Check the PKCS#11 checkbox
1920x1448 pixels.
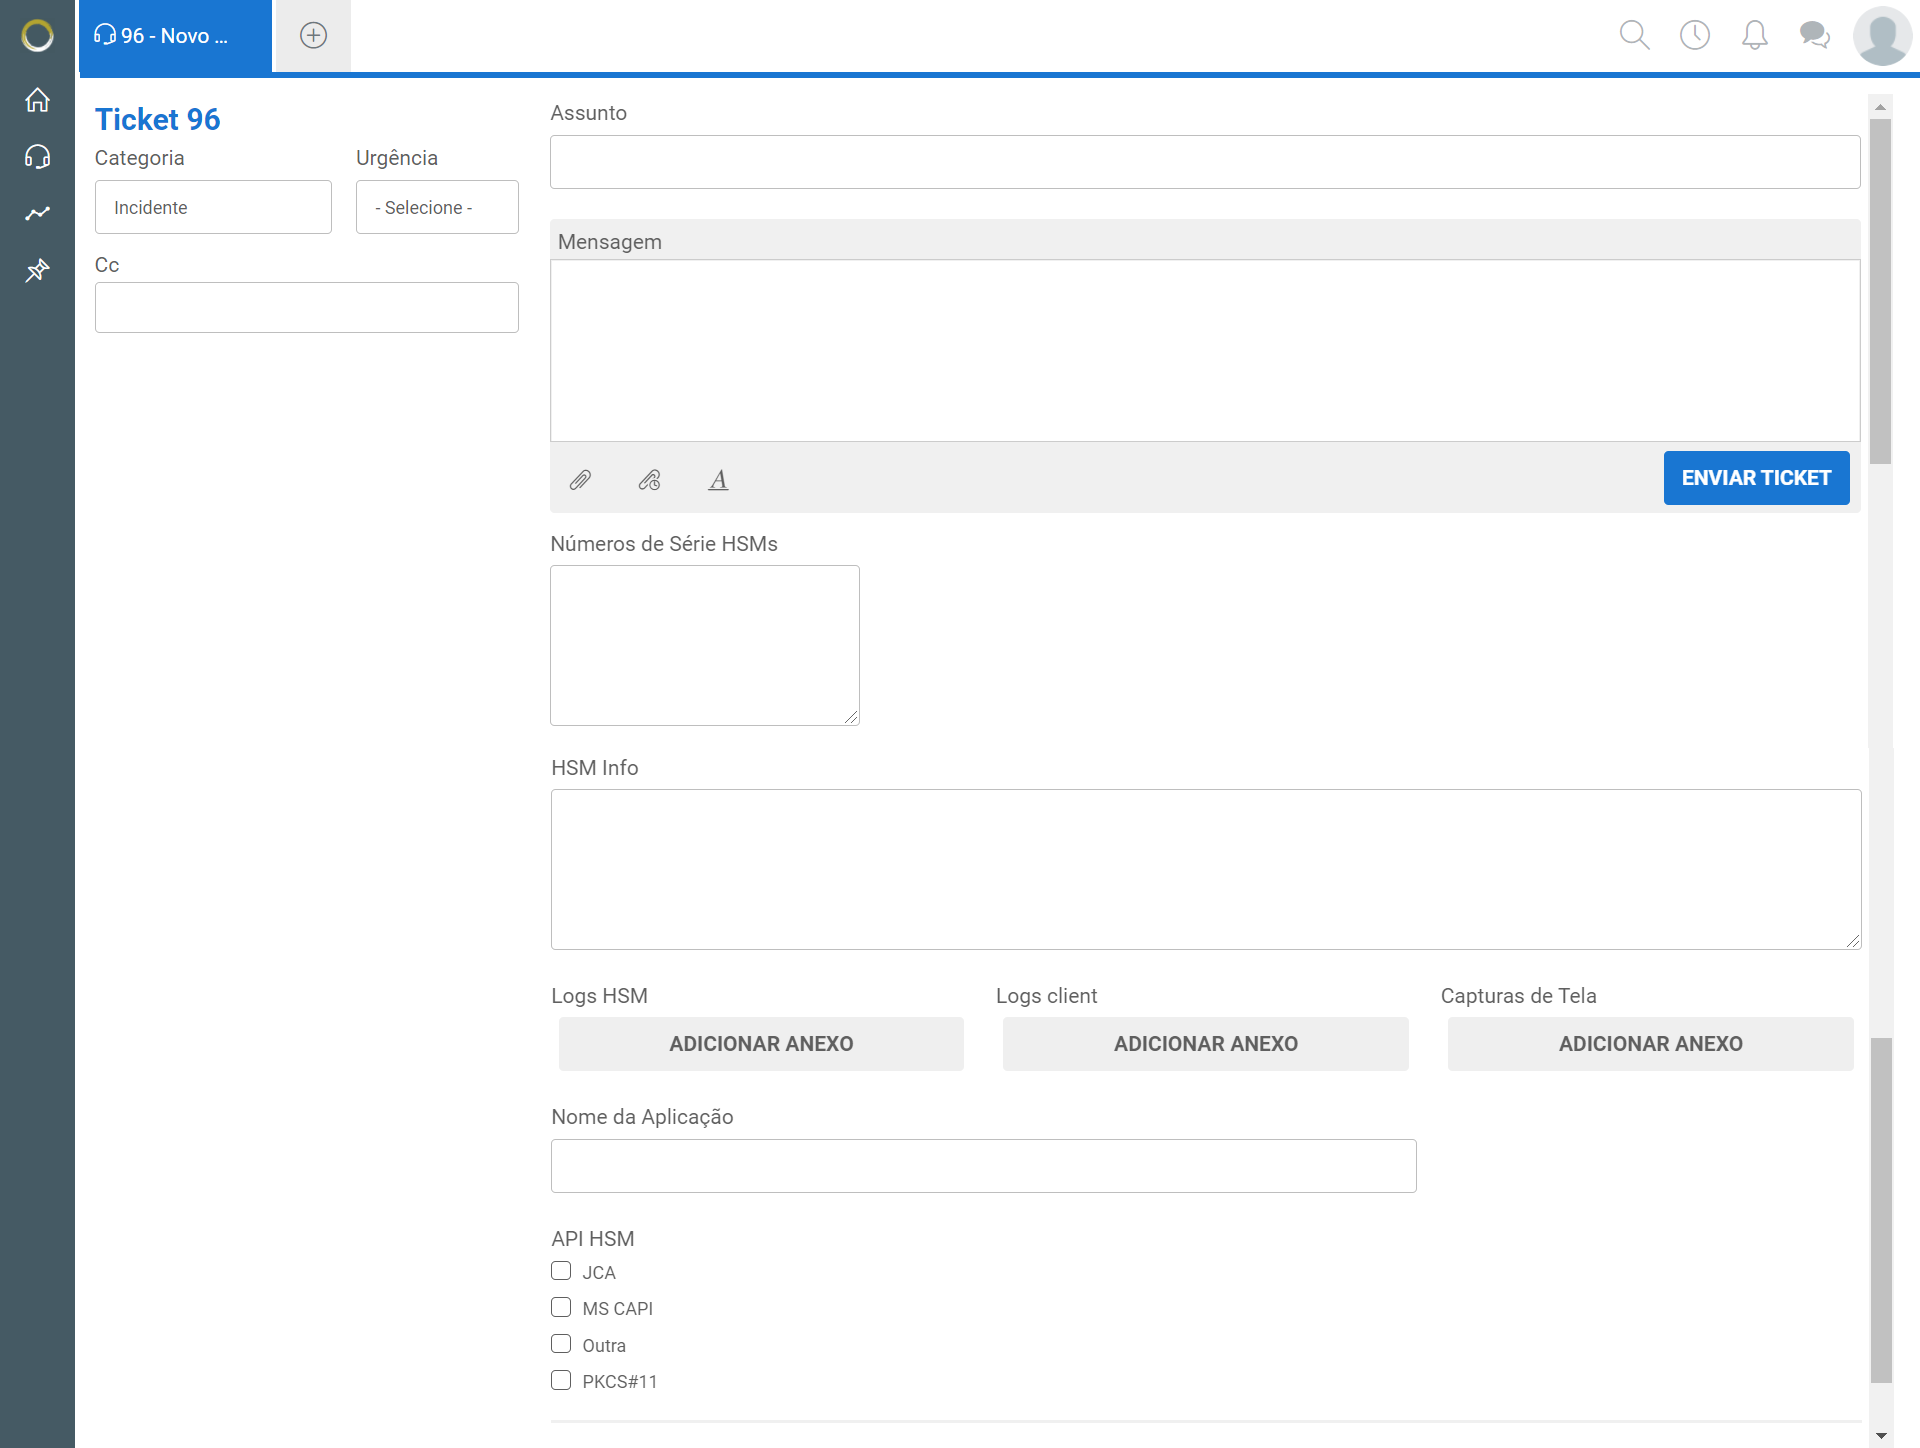(x=561, y=1380)
